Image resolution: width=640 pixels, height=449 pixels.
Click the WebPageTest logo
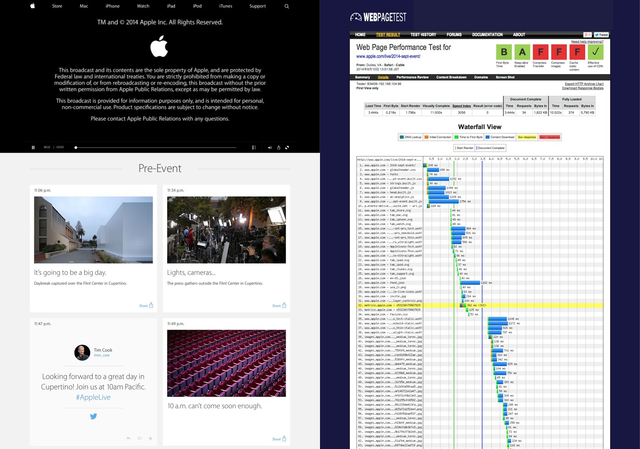coord(378,17)
